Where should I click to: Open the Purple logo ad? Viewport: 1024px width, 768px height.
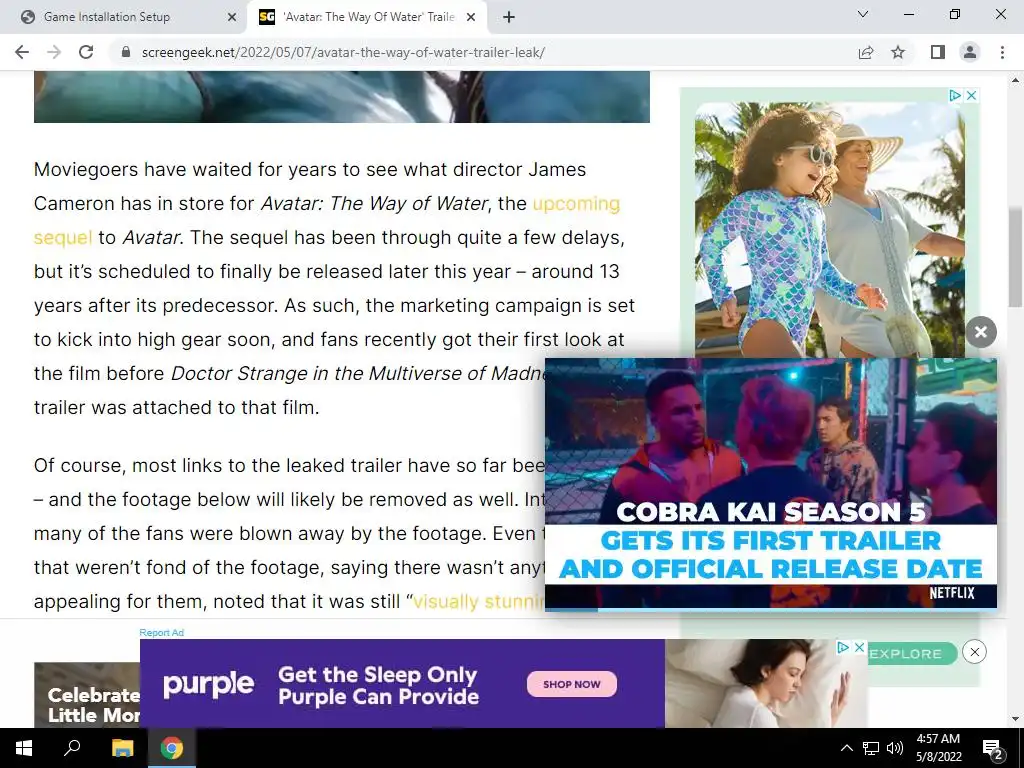208,683
